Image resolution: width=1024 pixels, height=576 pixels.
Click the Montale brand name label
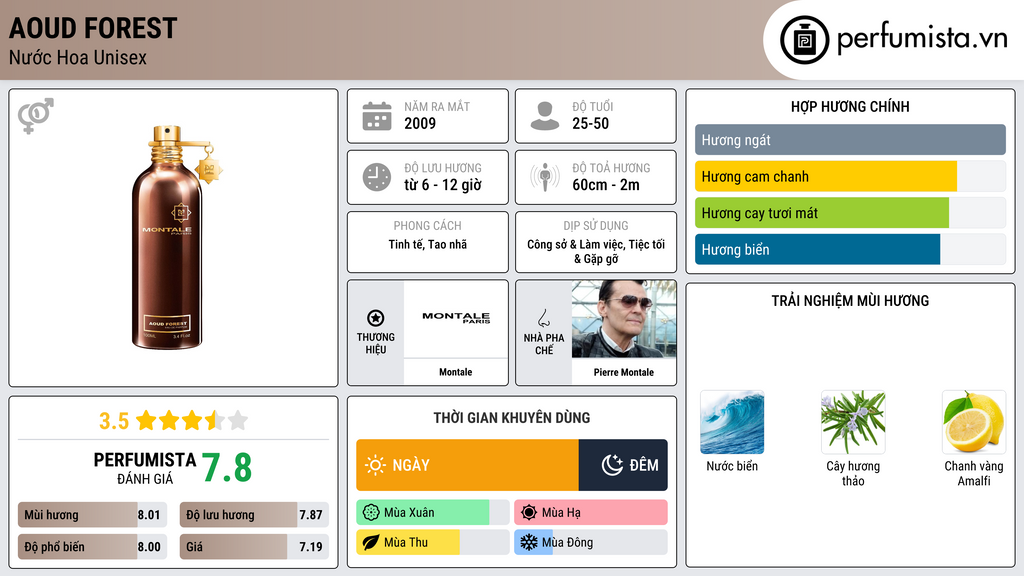(455, 372)
